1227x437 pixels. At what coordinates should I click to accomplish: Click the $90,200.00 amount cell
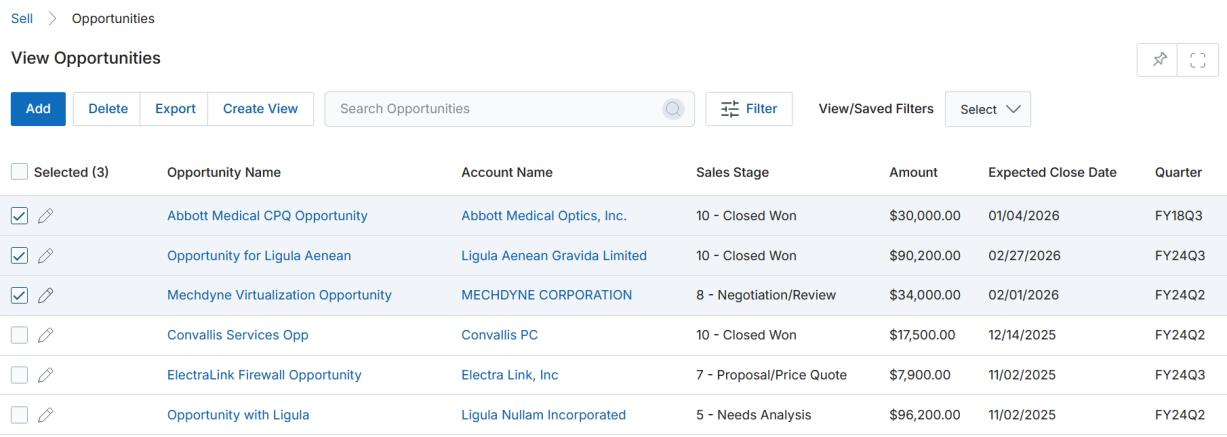click(x=925, y=255)
